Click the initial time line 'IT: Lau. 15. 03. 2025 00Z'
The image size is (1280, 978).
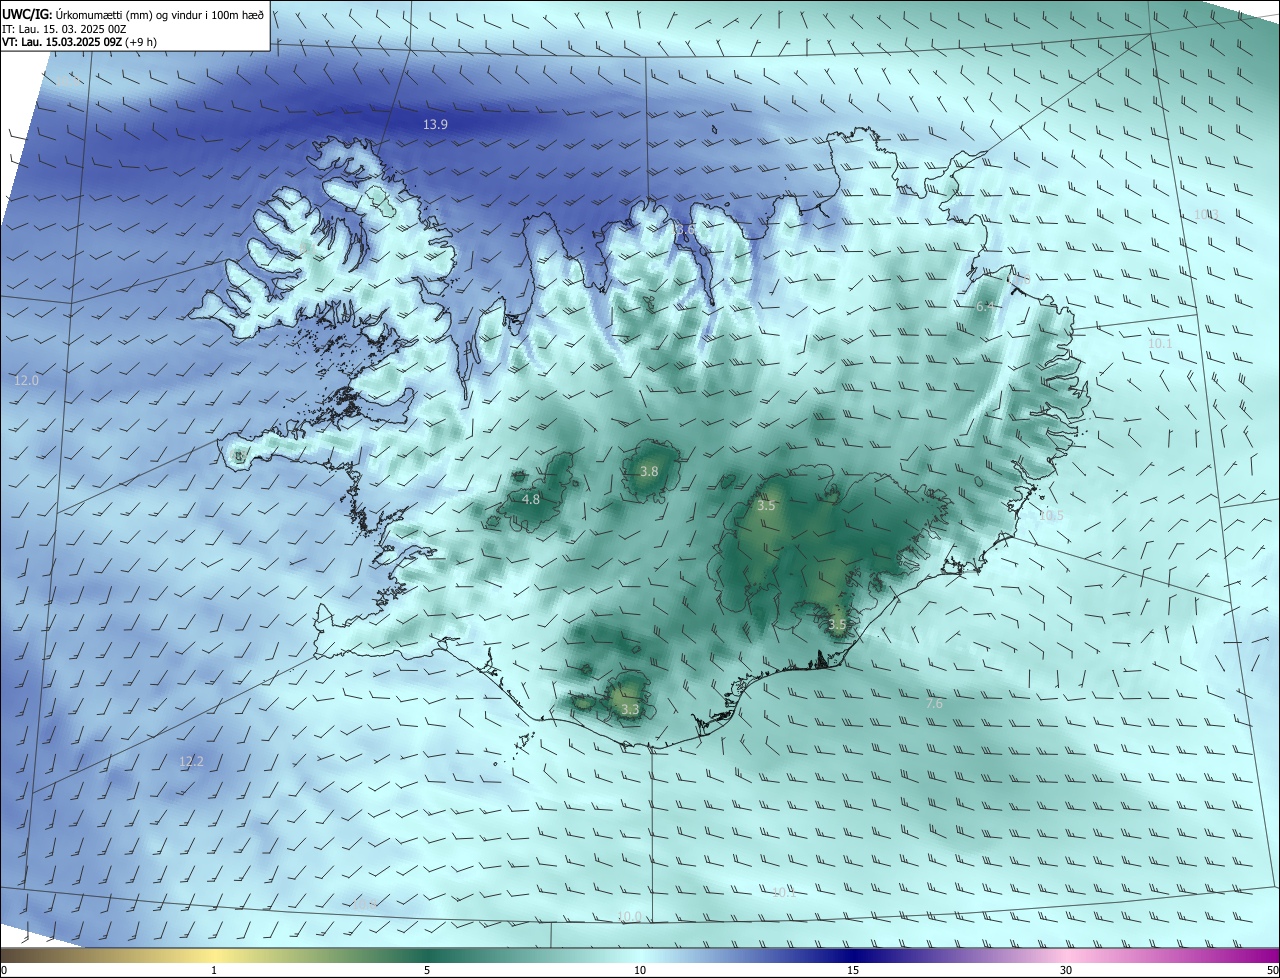pos(64,29)
